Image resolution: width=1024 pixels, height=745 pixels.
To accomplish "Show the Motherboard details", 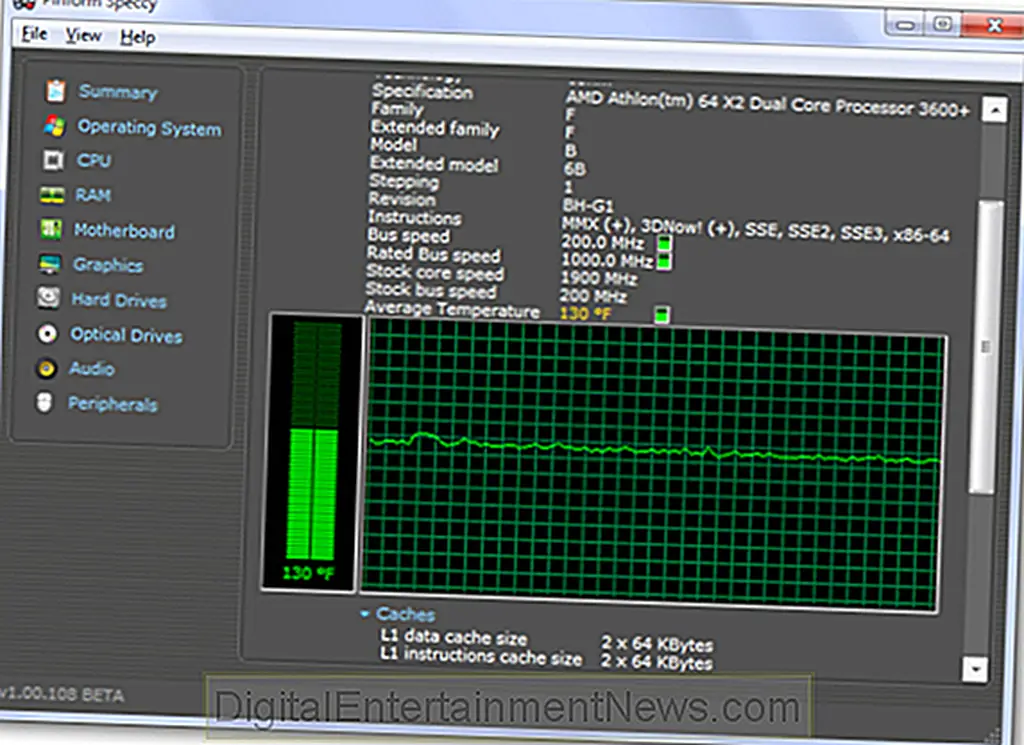I will coord(124,230).
